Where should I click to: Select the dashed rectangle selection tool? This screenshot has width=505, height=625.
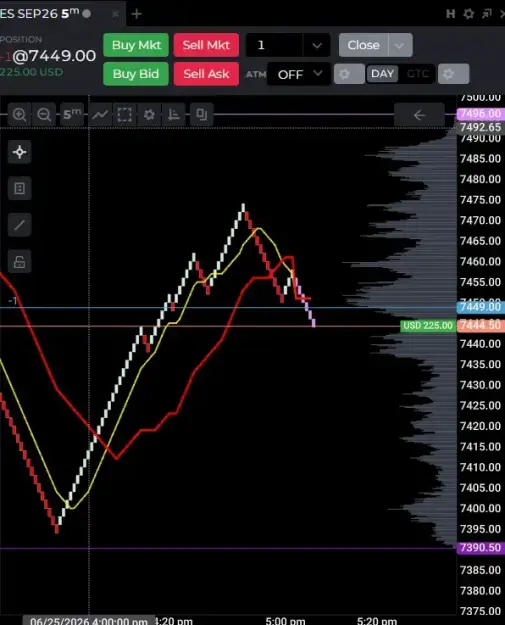(x=124, y=115)
